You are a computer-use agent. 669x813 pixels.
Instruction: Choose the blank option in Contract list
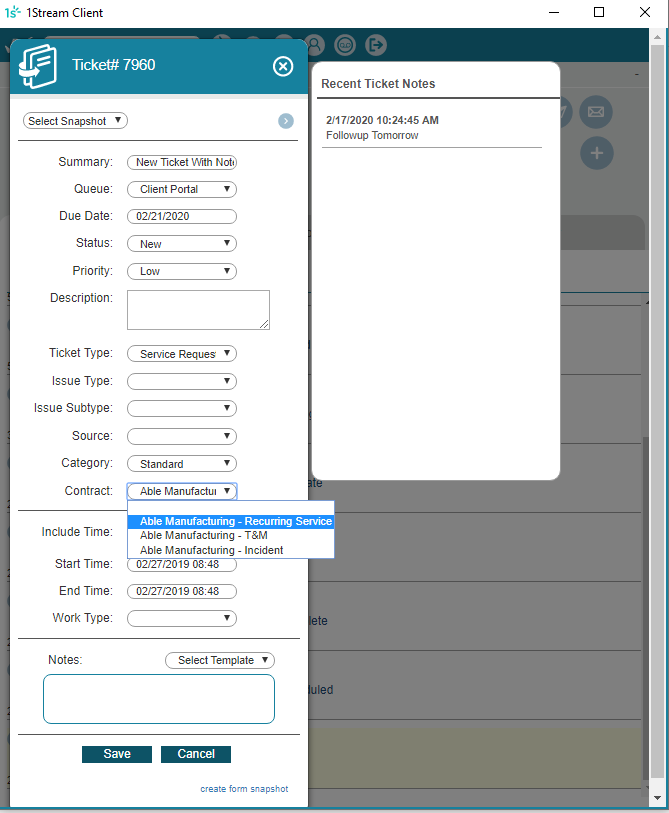tap(231, 508)
